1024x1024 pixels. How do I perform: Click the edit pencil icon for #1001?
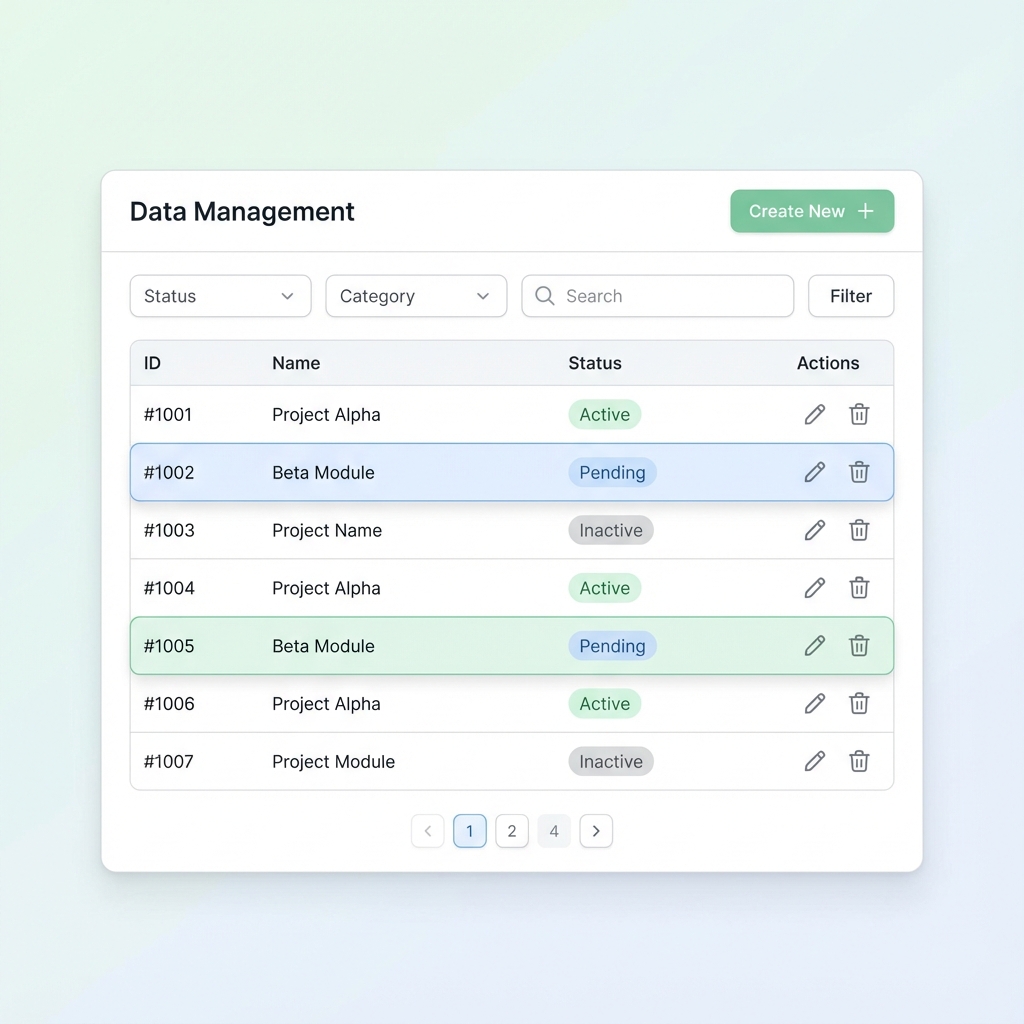click(x=814, y=414)
